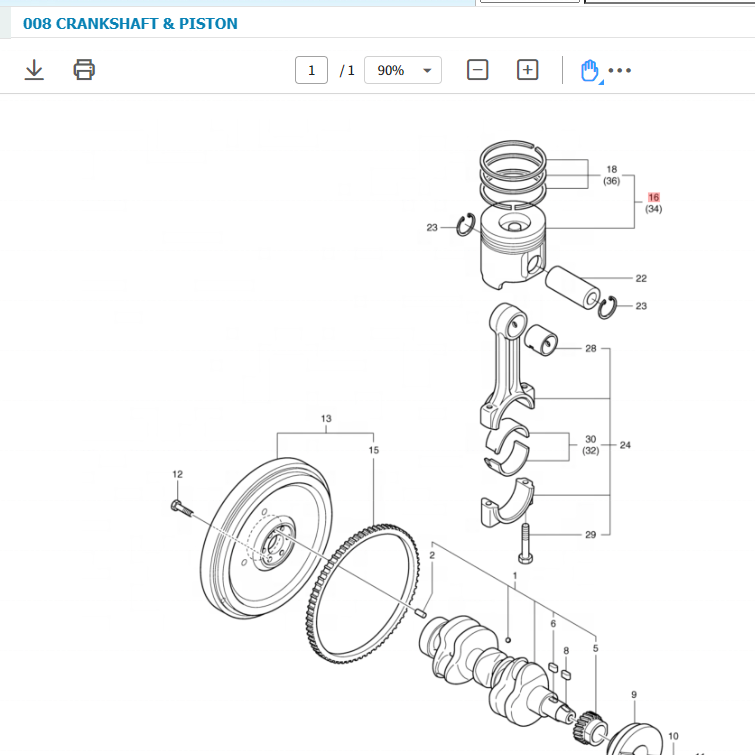Click the download document icon
755x755 pixels.
click(x=34, y=70)
